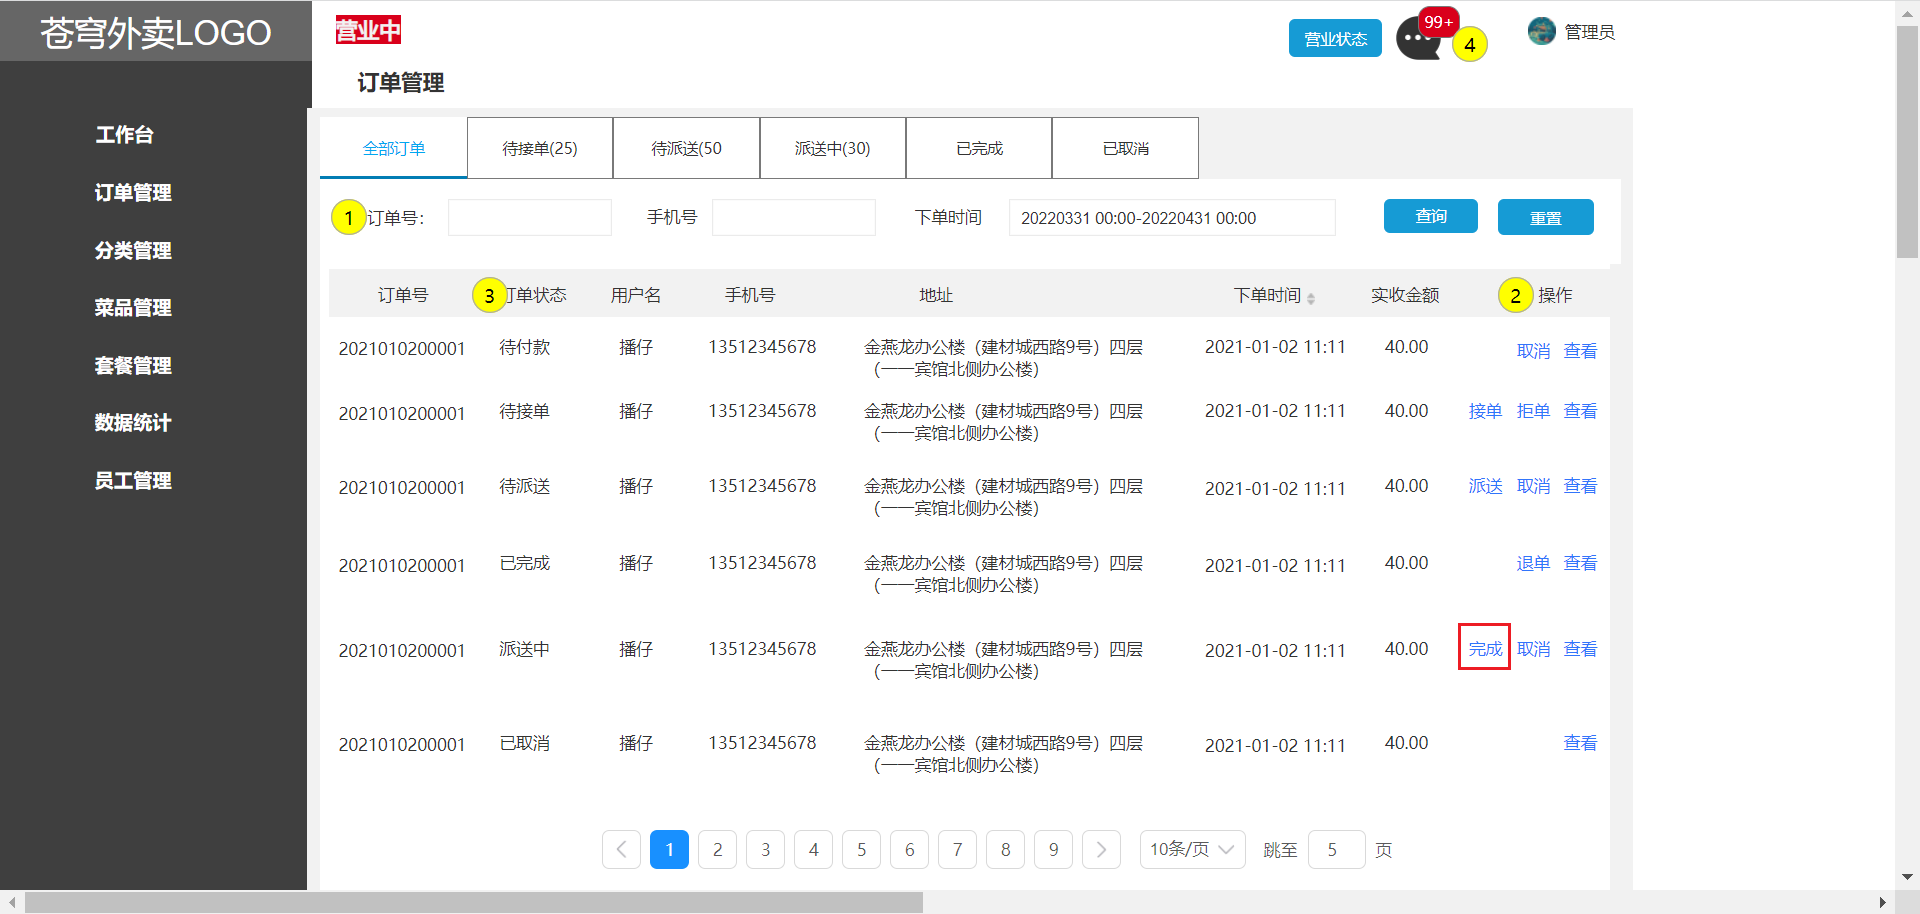
Task: Sort by order time column arrows
Action: tap(1310, 298)
